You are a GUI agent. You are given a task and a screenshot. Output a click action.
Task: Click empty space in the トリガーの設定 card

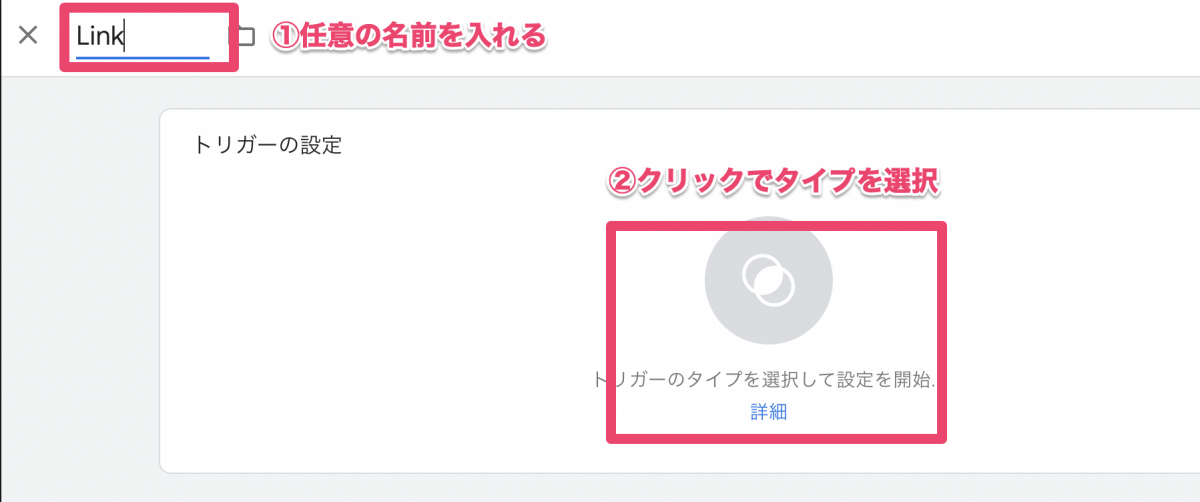click(380, 320)
